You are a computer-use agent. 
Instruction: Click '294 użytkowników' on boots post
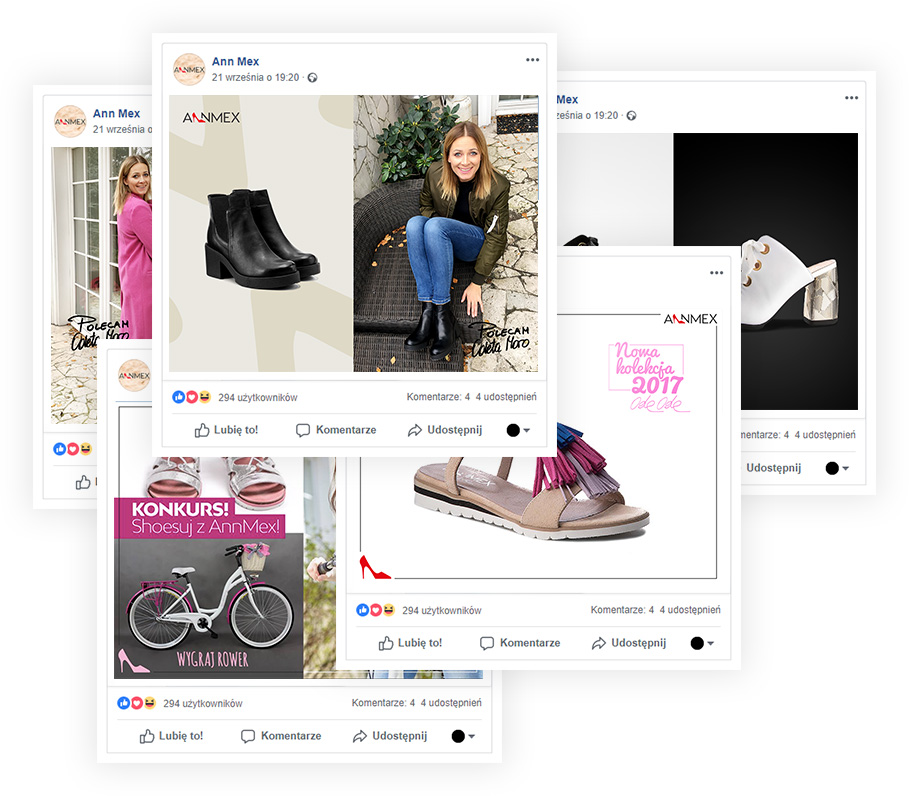click(x=257, y=398)
